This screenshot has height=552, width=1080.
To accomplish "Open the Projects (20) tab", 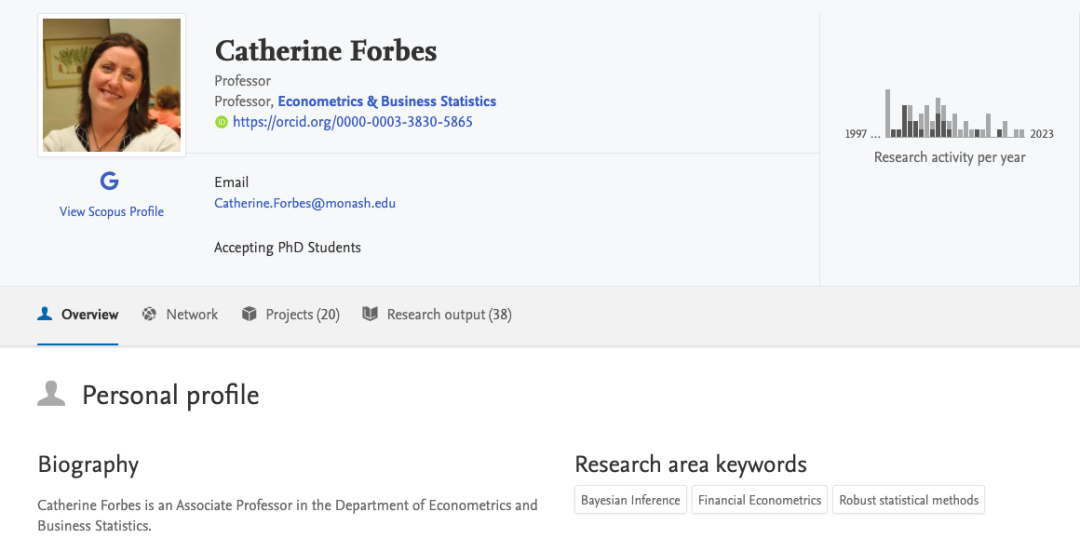I will [302, 314].
